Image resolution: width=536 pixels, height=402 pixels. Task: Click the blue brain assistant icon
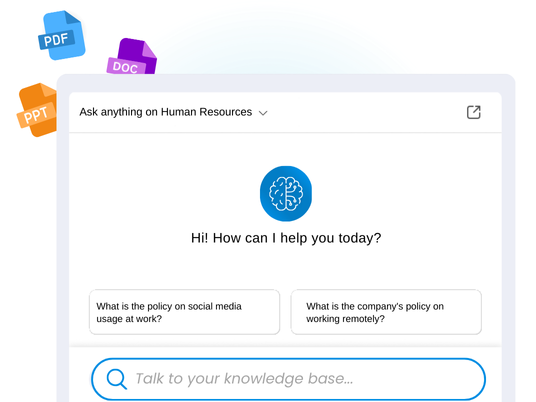[286, 193]
